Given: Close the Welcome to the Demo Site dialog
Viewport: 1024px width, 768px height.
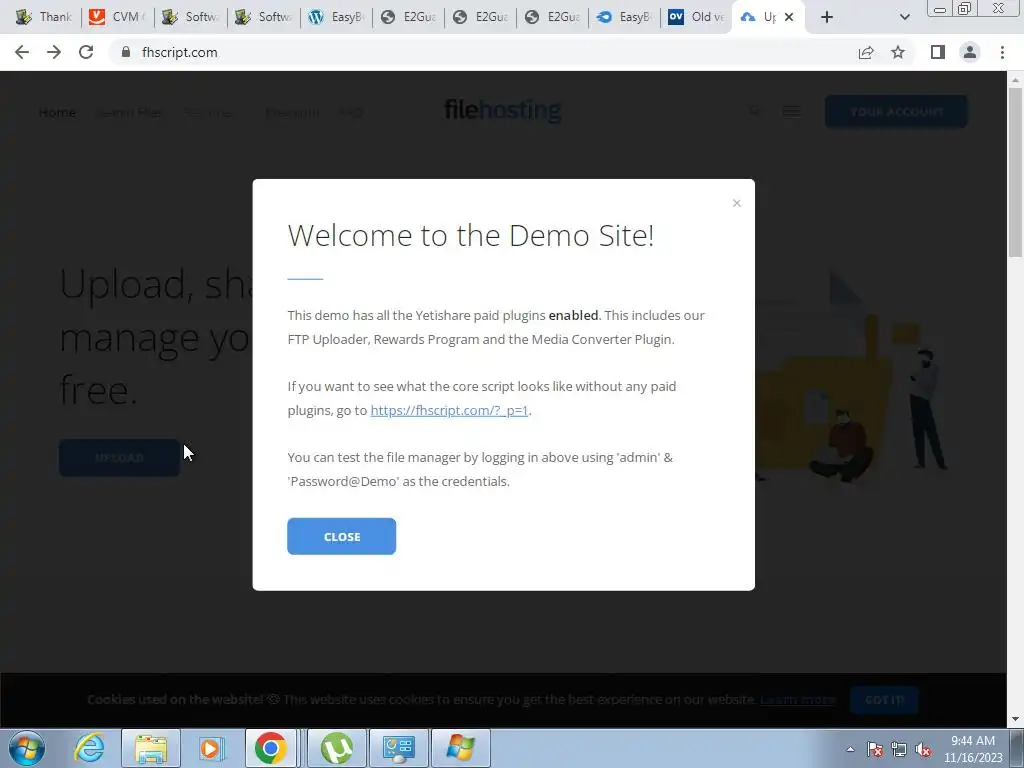Looking at the screenshot, I should click(342, 536).
